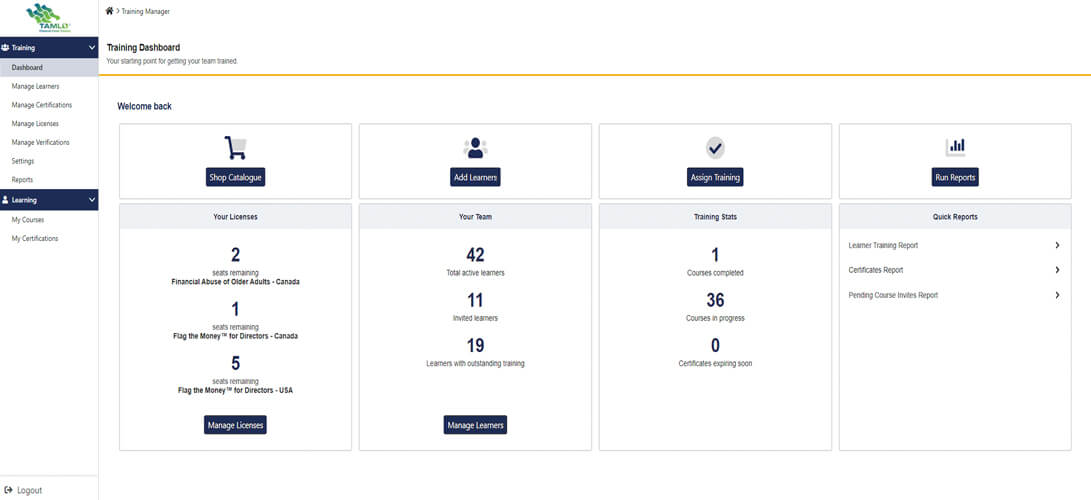Go to Manage Certifications in the sidebar
The width and height of the screenshot is (1091, 500).
tap(41, 105)
